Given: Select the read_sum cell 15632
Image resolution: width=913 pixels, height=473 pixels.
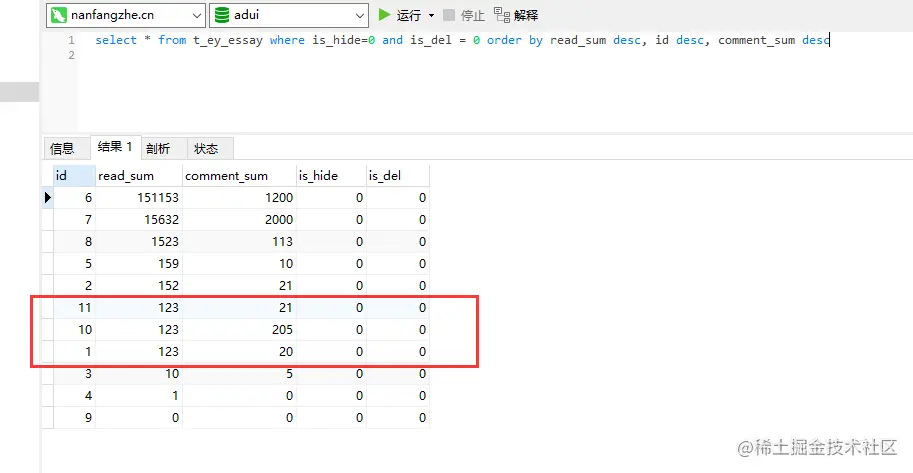Looking at the screenshot, I should [x=139, y=220].
